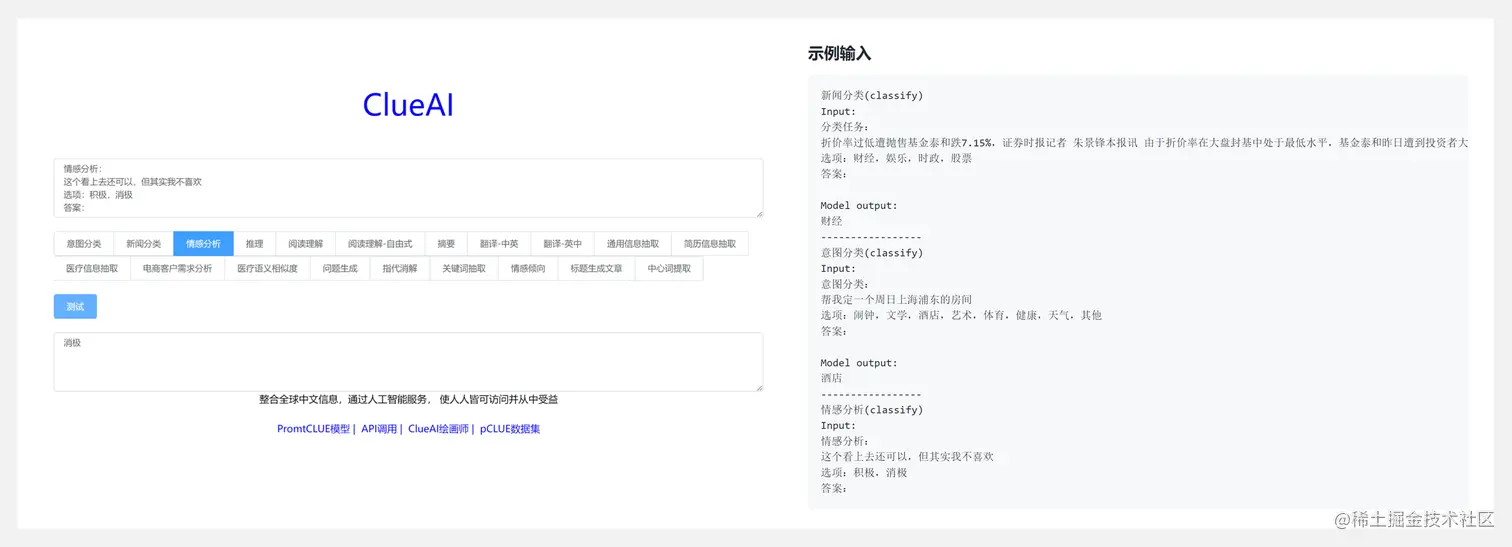Image resolution: width=1512 pixels, height=547 pixels.
Task: Visit the ClueAI绘画师 link
Action: [438, 429]
